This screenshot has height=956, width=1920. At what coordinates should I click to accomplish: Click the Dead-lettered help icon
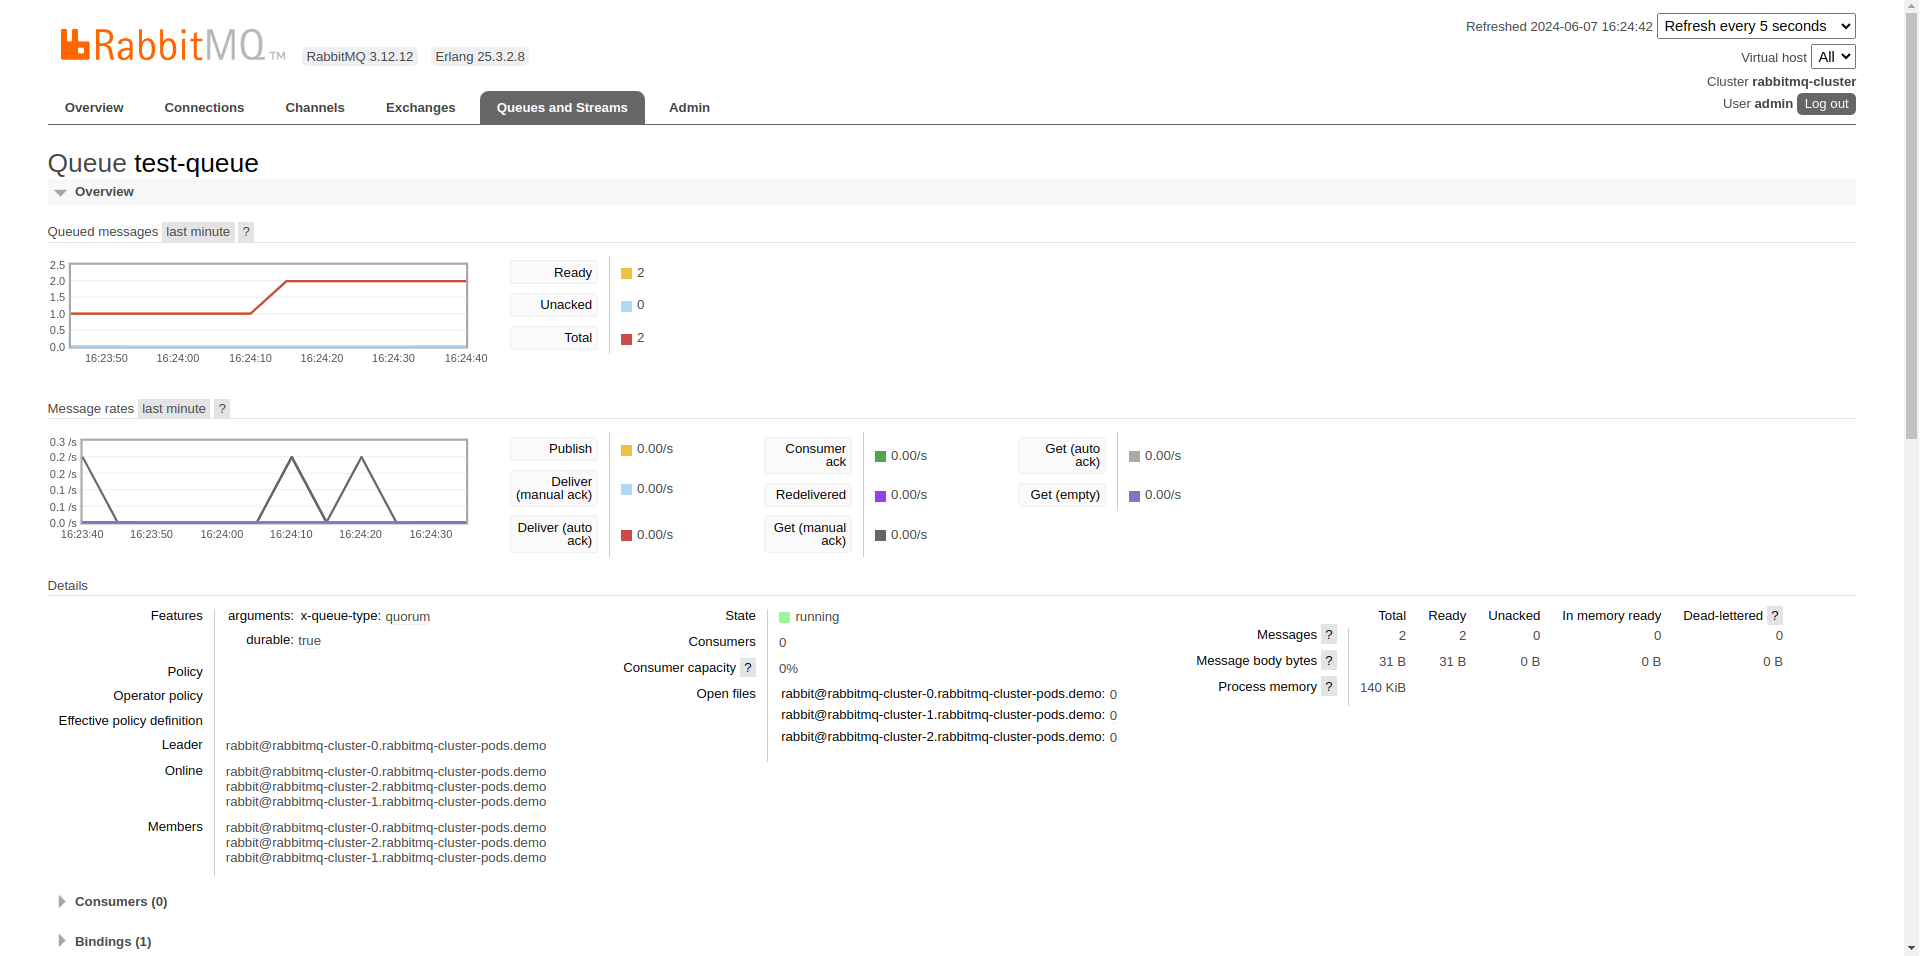[x=1775, y=616]
